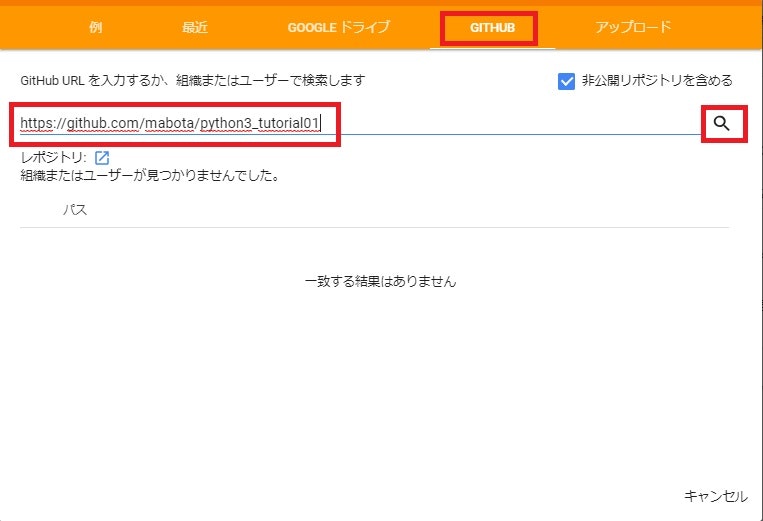Click the キャンセル button
Screen dimensions: 763x521
(x=715, y=496)
